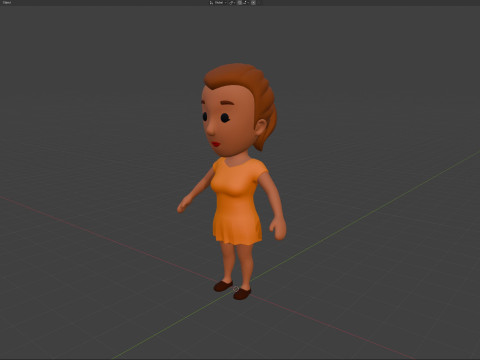
Task: Open the Global transform orientation dropdown
Action: point(218,2)
